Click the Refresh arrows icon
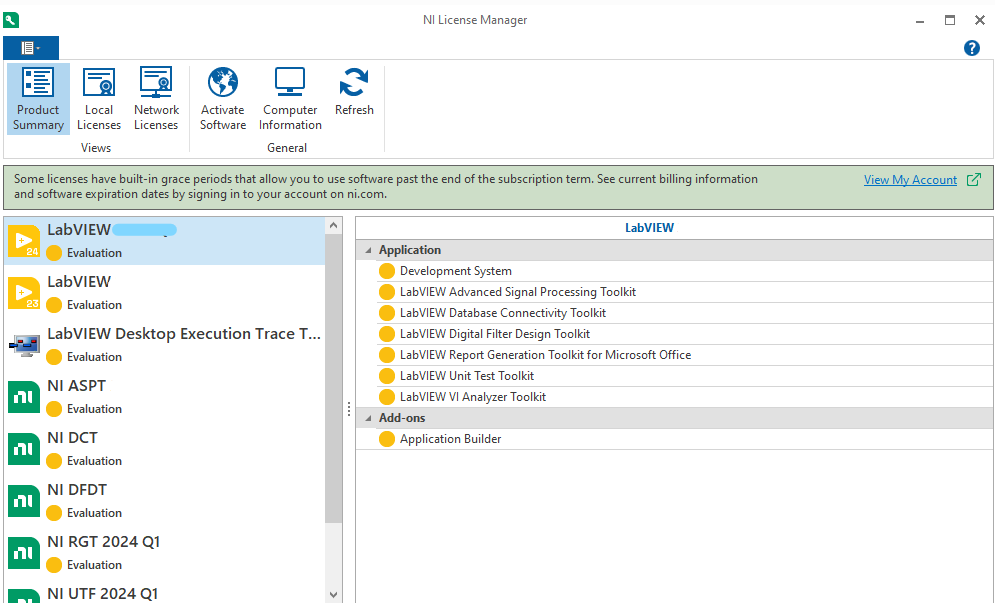Screen dimensions: 995x603 pyautogui.click(x=353, y=83)
